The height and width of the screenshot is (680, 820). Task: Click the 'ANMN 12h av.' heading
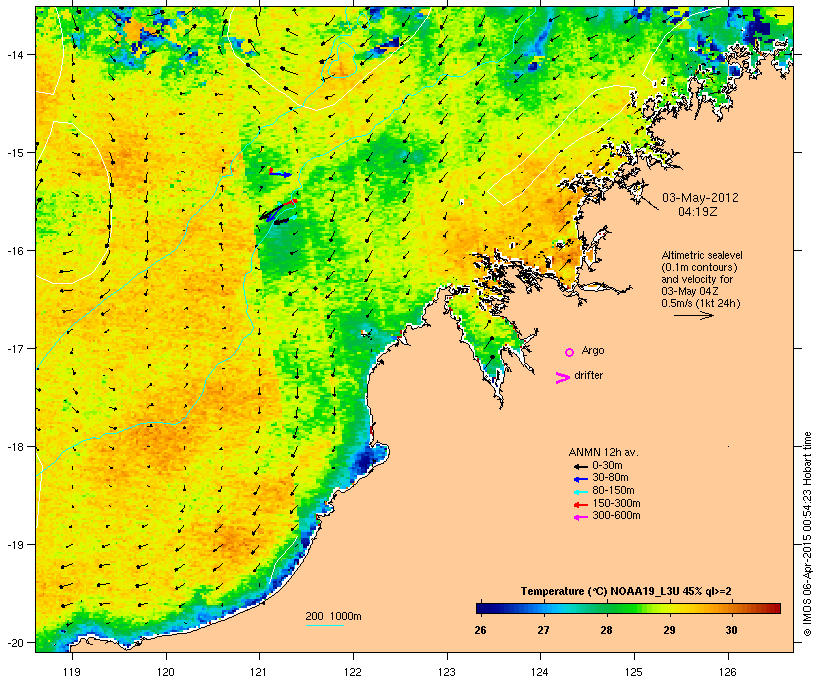tap(603, 452)
